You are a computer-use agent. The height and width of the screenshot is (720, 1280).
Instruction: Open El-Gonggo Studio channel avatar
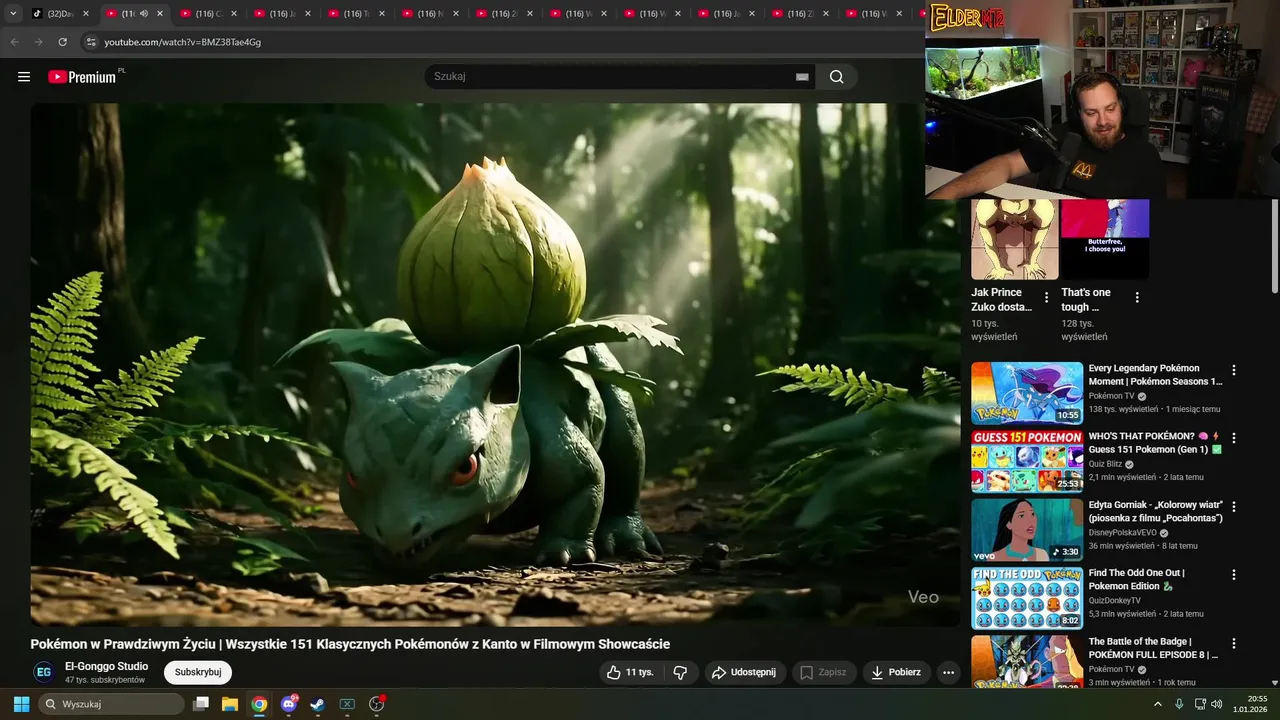coord(43,673)
